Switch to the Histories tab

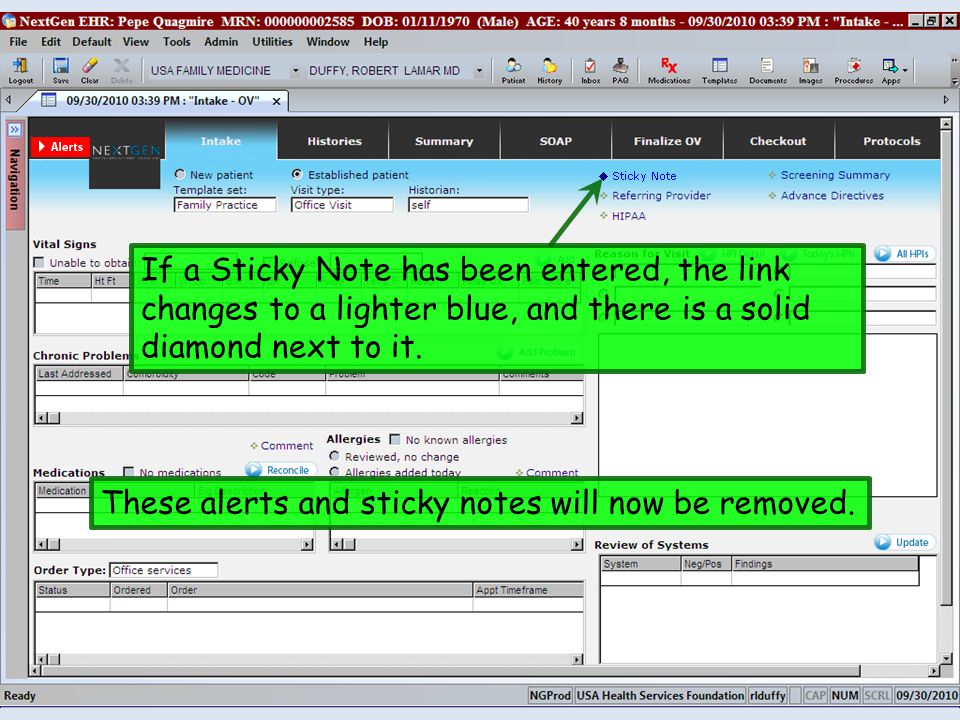[x=334, y=141]
